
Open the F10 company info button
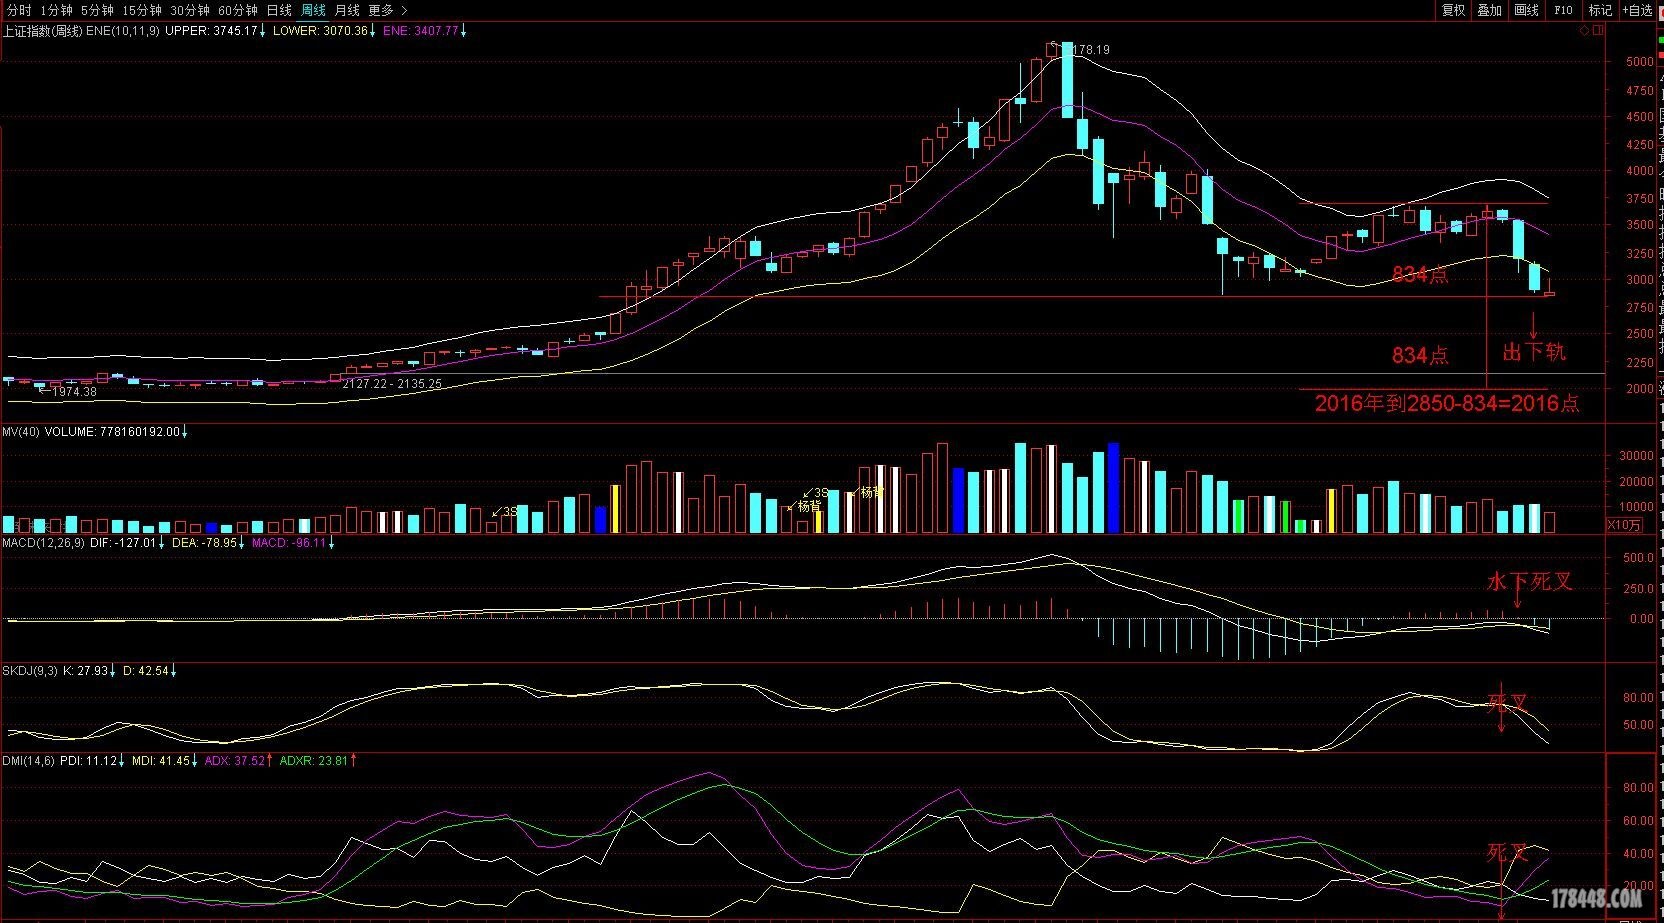pos(1564,10)
